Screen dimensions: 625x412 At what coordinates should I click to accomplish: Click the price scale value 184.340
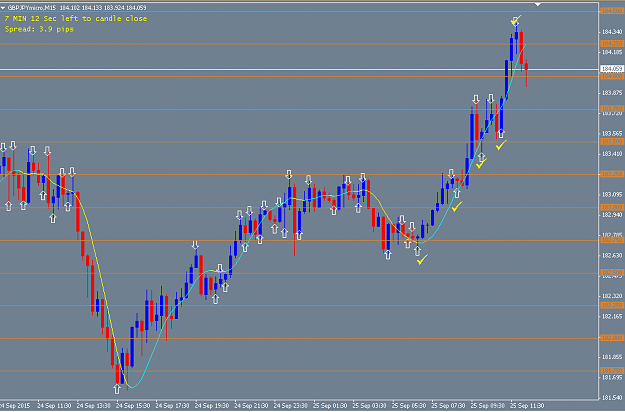[612, 31]
